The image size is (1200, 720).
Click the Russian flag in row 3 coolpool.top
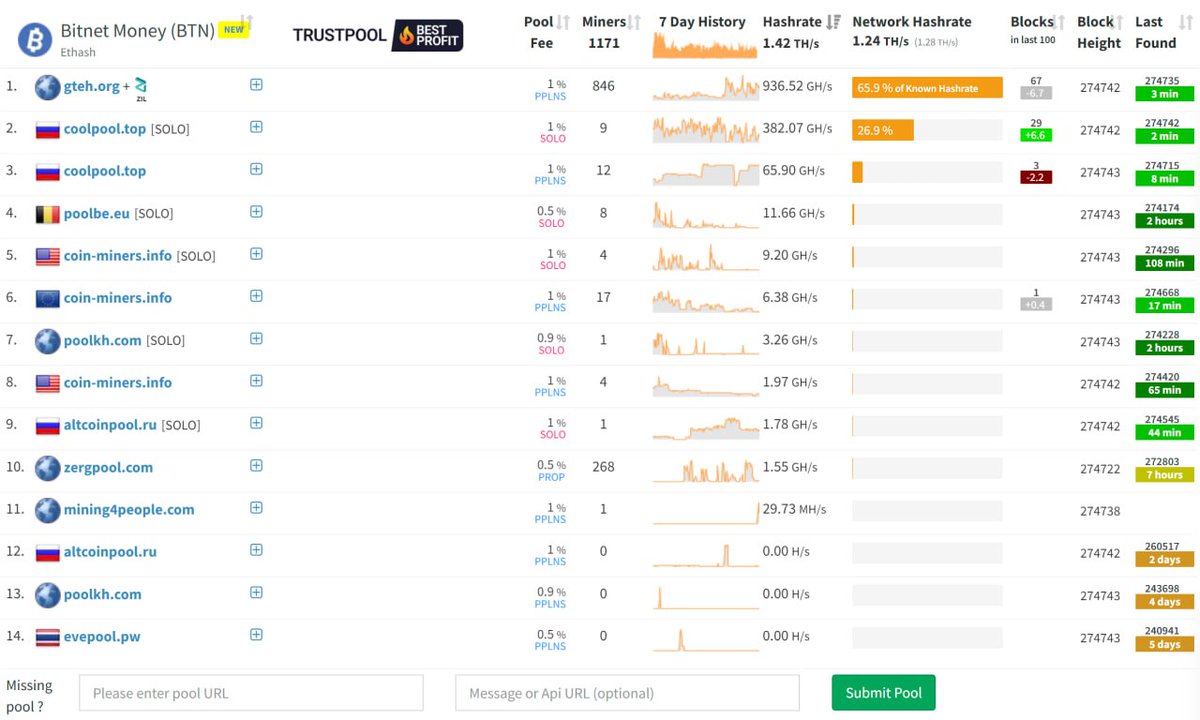click(x=48, y=171)
